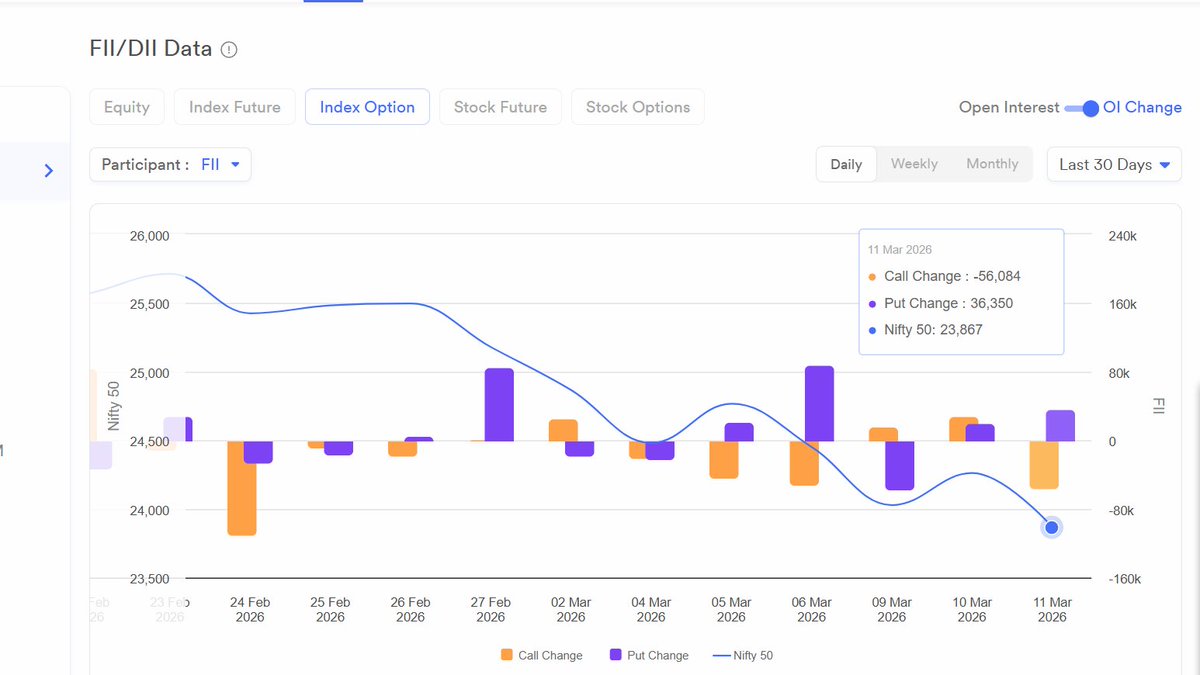Click the purple put bar for 06 Mar
The width and height of the screenshot is (1200, 675).
coord(819,404)
